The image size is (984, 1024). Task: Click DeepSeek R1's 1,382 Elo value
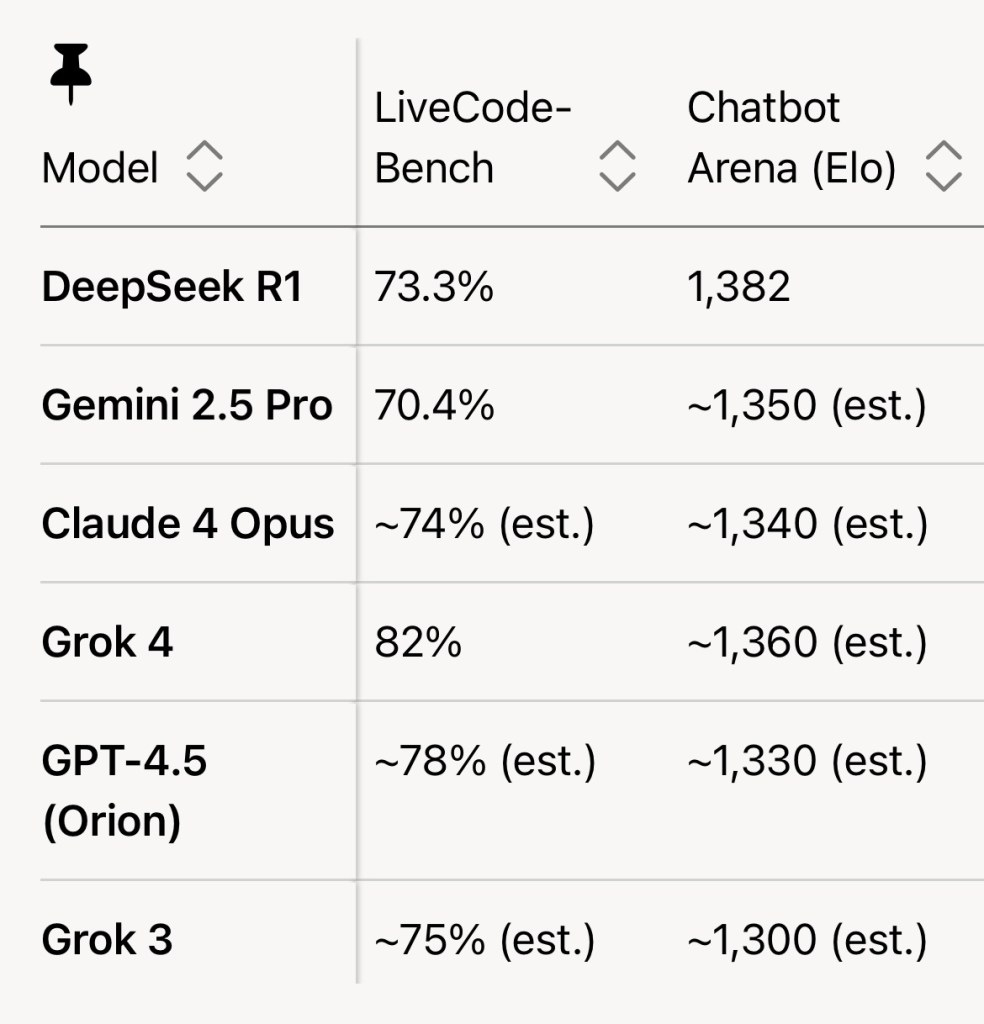(739, 288)
